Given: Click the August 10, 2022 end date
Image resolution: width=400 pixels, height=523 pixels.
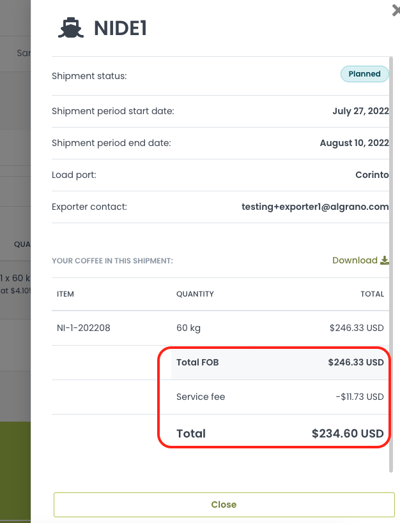Looking at the screenshot, I should pyautogui.click(x=354, y=143).
